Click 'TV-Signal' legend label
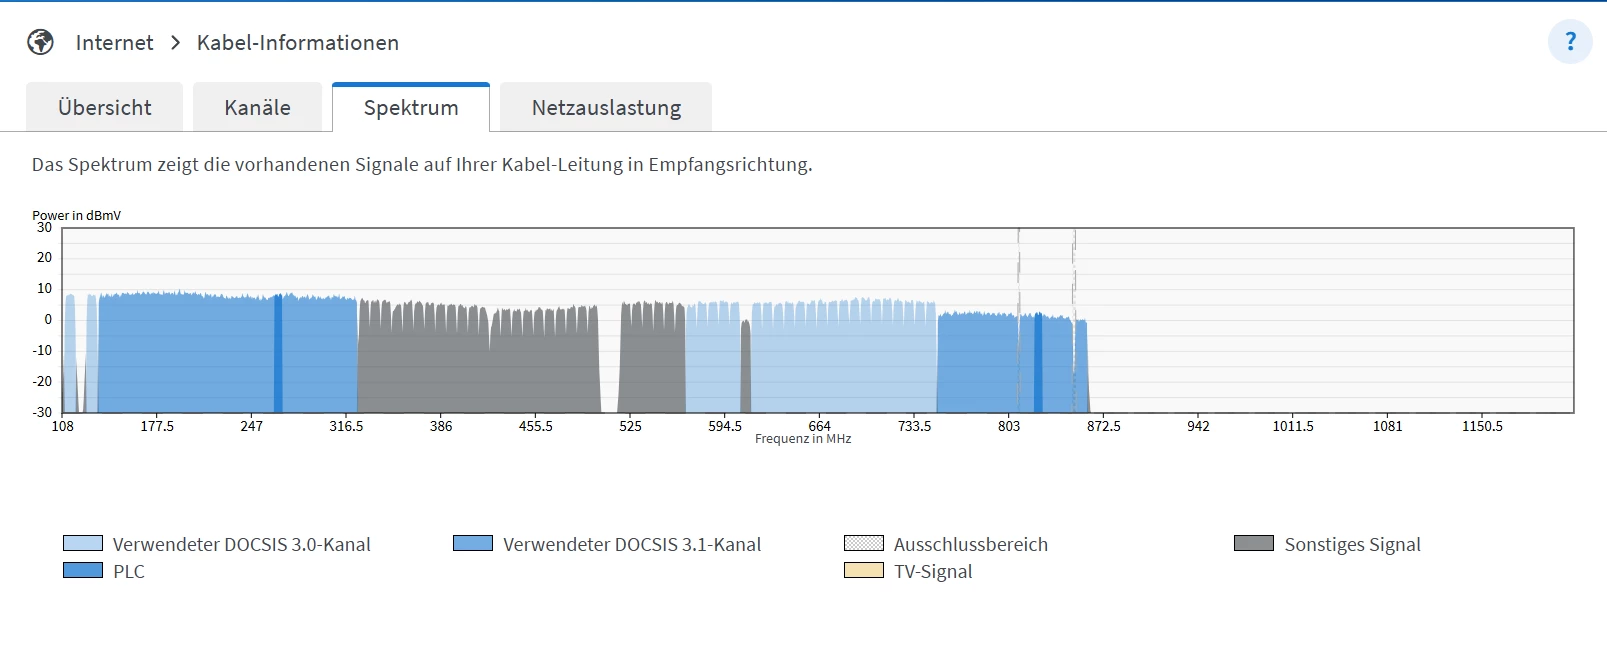 (x=933, y=571)
